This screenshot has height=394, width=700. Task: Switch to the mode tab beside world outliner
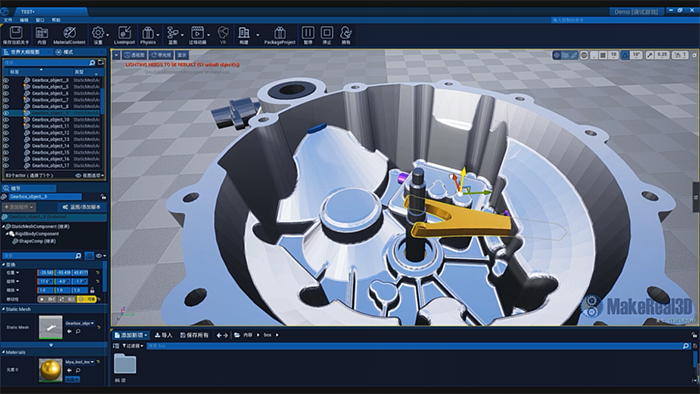(x=65, y=52)
